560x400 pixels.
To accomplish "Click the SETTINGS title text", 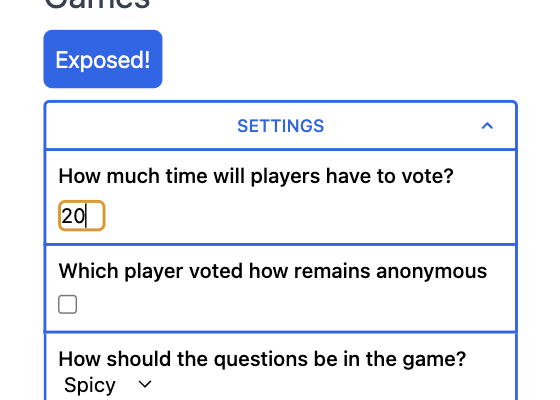I will (x=281, y=126).
